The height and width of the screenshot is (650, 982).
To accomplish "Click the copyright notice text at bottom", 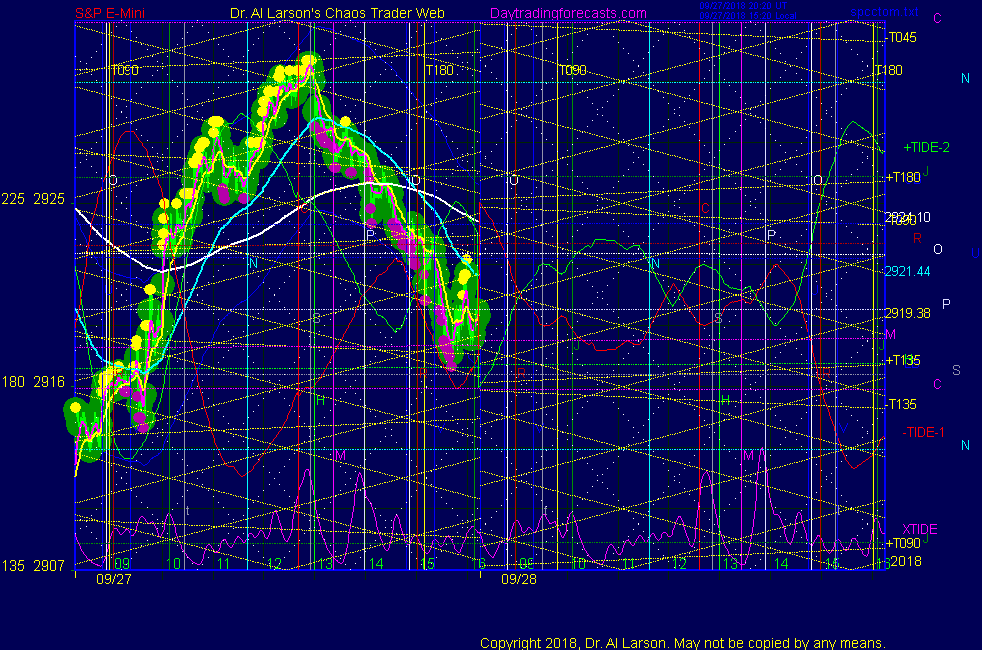I will [x=682, y=643].
